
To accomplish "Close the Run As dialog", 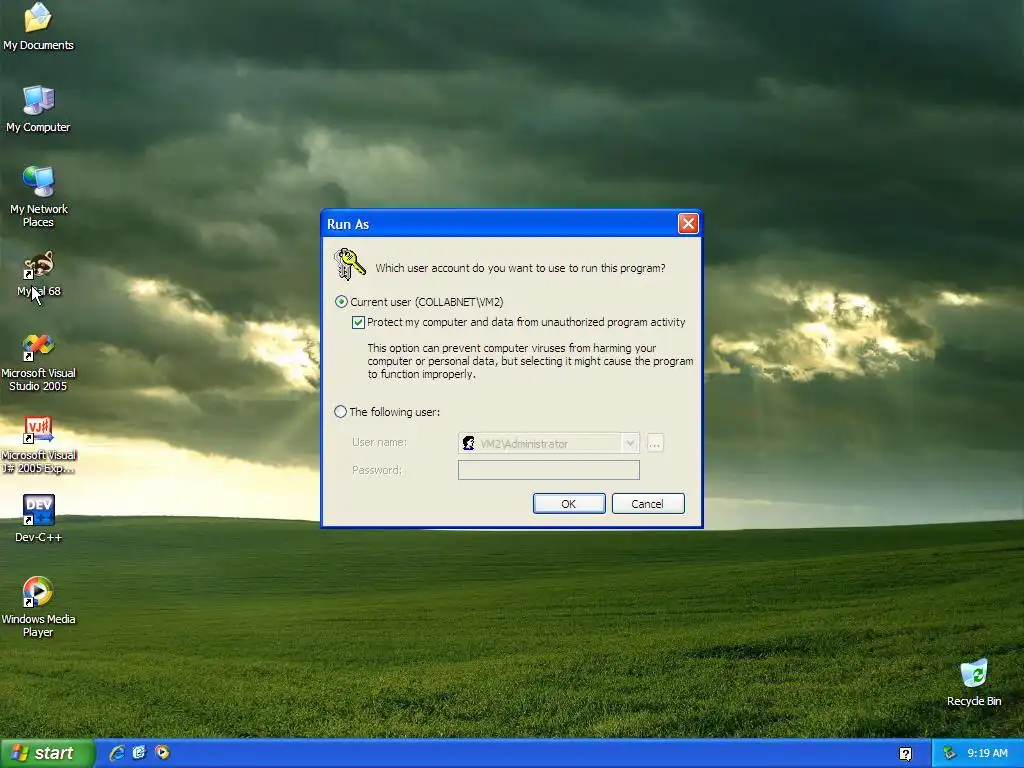I will 688,224.
